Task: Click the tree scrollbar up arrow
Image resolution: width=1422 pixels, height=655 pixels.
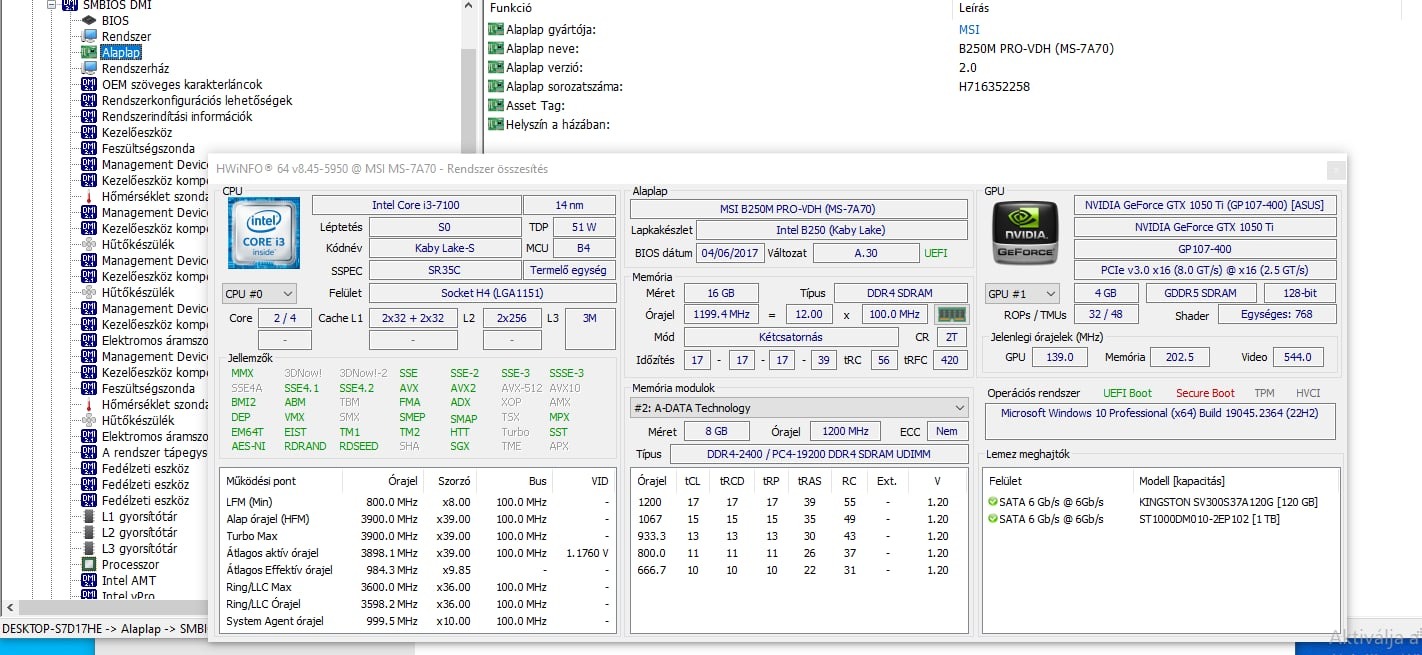Action: point(468,6)
